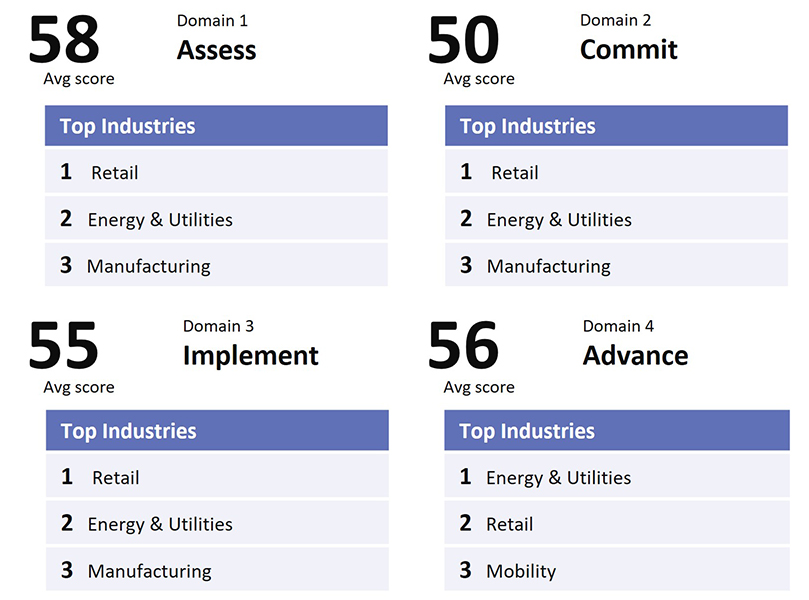Select Mobility row in Advance list
The height and width of the screenshot is (600, 809).
[x=520, y=571]
